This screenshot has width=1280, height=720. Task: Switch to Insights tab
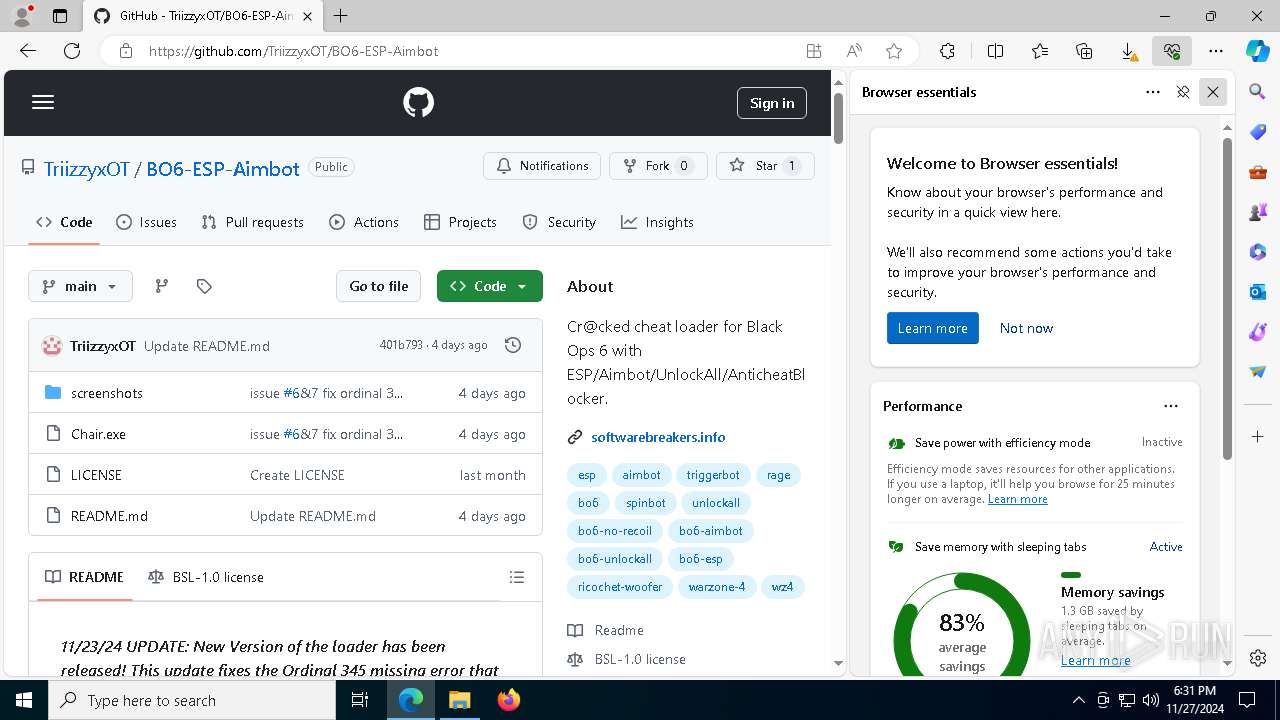point(657,222)
